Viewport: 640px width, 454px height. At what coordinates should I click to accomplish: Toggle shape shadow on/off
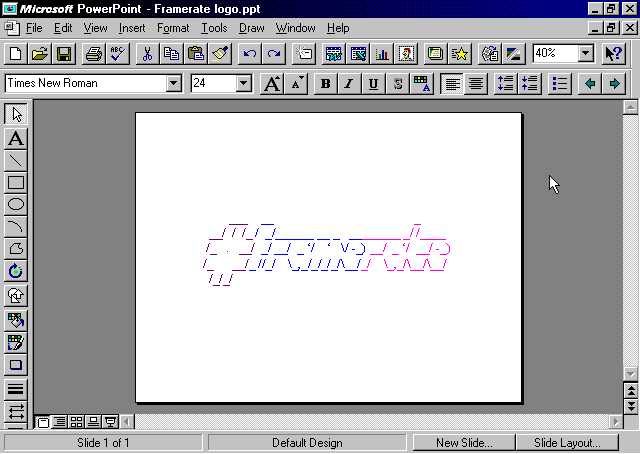point(16,365)
